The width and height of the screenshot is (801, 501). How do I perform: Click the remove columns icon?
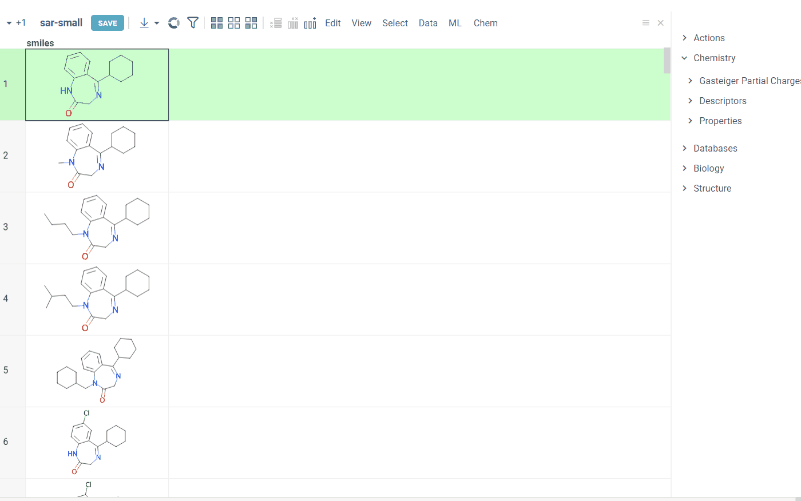[293, 23]
